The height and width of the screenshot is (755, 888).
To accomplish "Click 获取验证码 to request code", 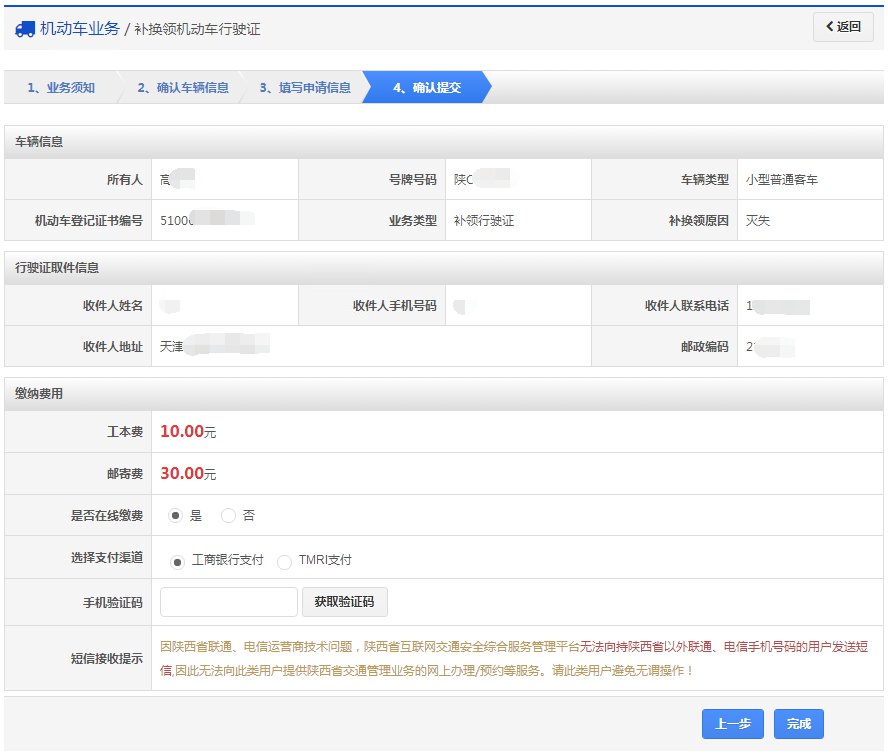I will click(x=344, y=602).
